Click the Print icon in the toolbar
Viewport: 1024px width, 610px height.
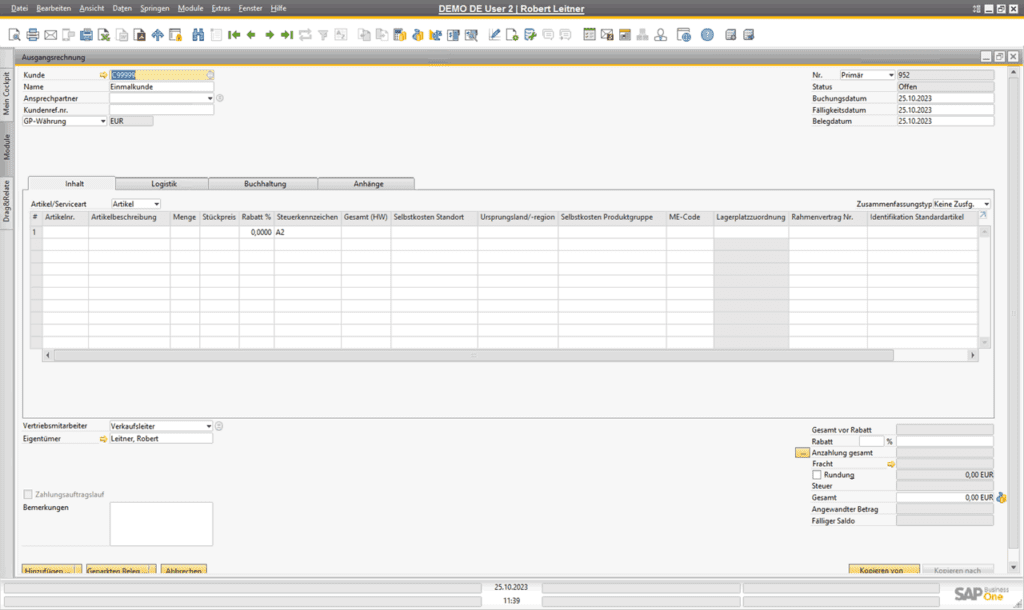pyautogui.click(x=33, y=35)
